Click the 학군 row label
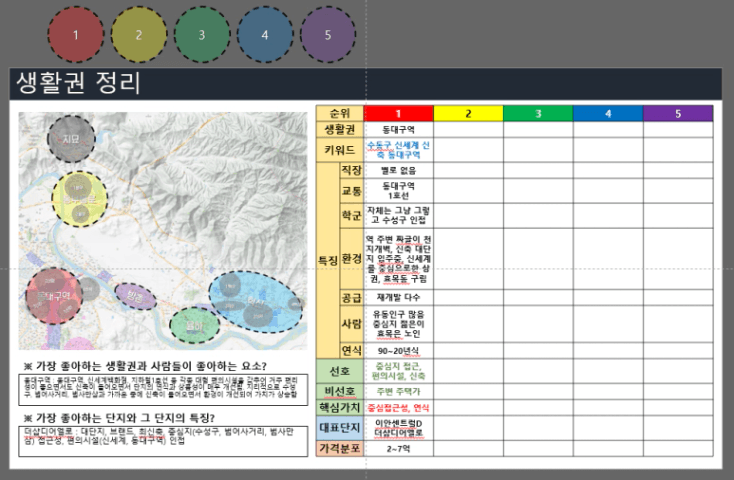Viewport: 734px width, 480px height. (x=352, y=216)
